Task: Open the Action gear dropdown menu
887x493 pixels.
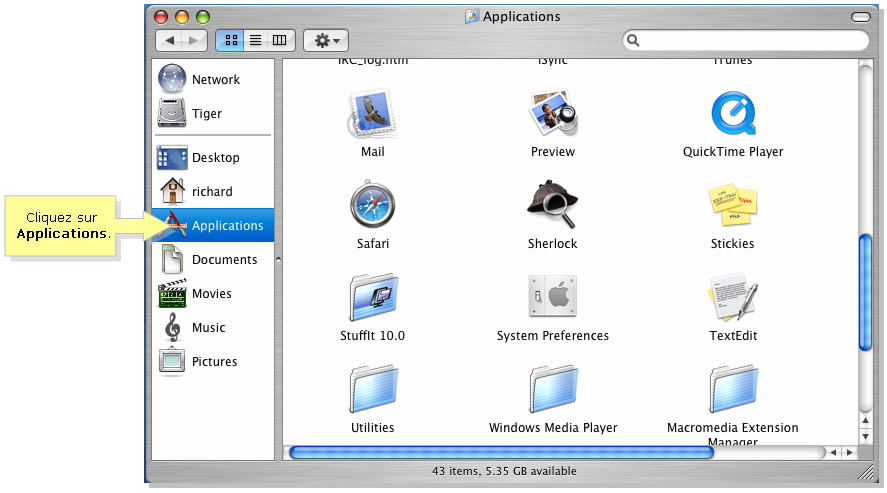Action: (326, 40)
